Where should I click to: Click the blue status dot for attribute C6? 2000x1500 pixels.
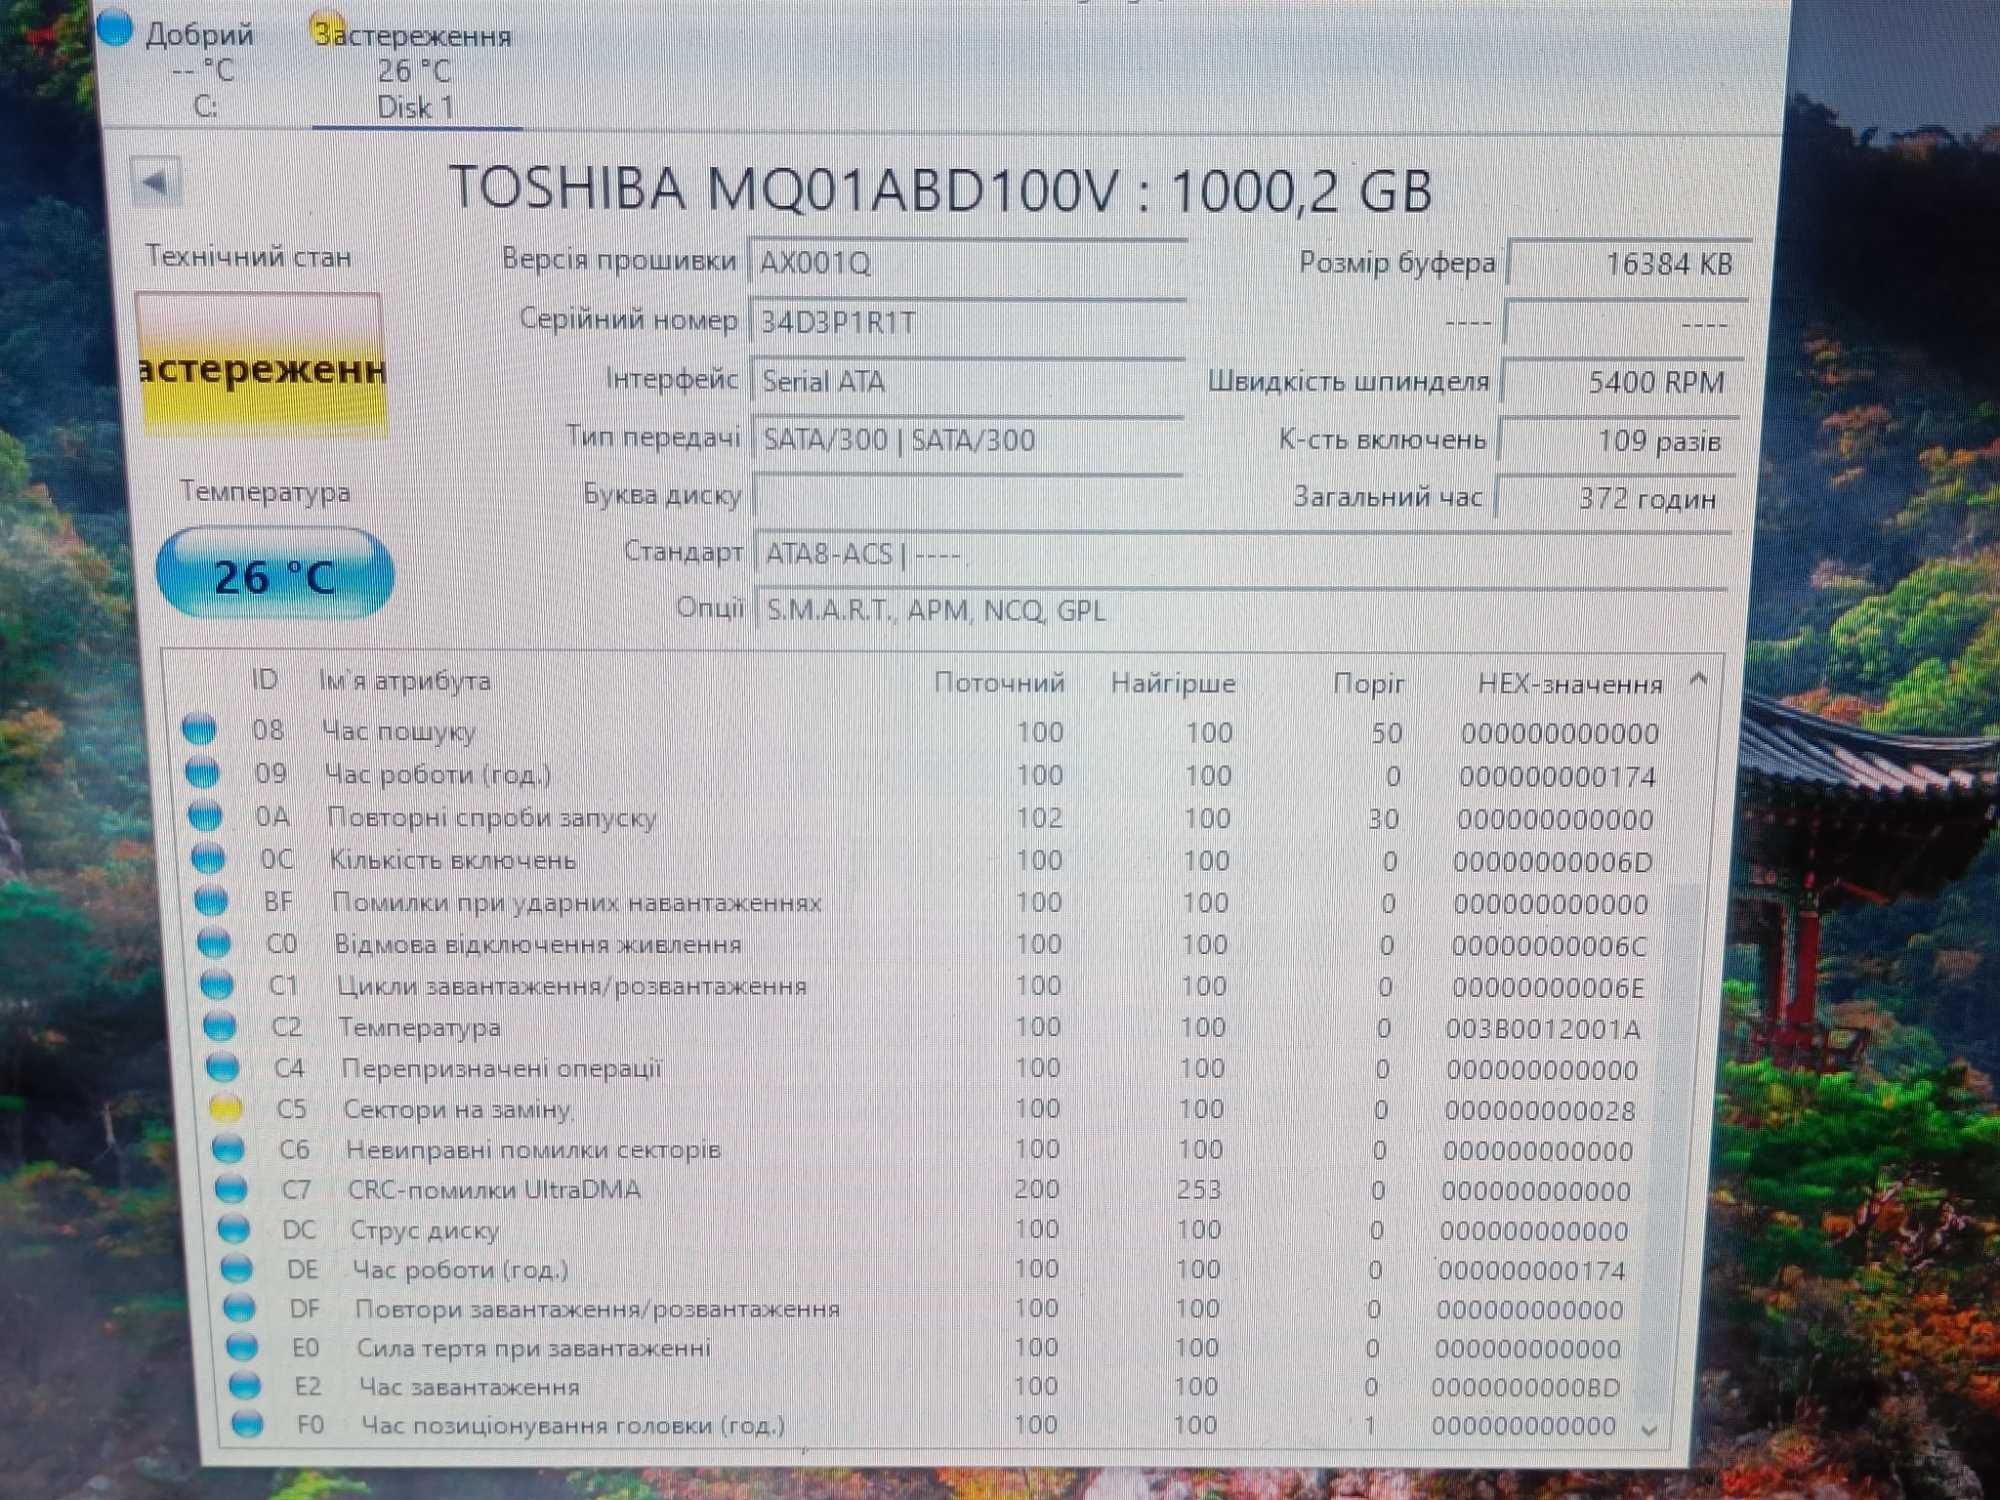228,1148
